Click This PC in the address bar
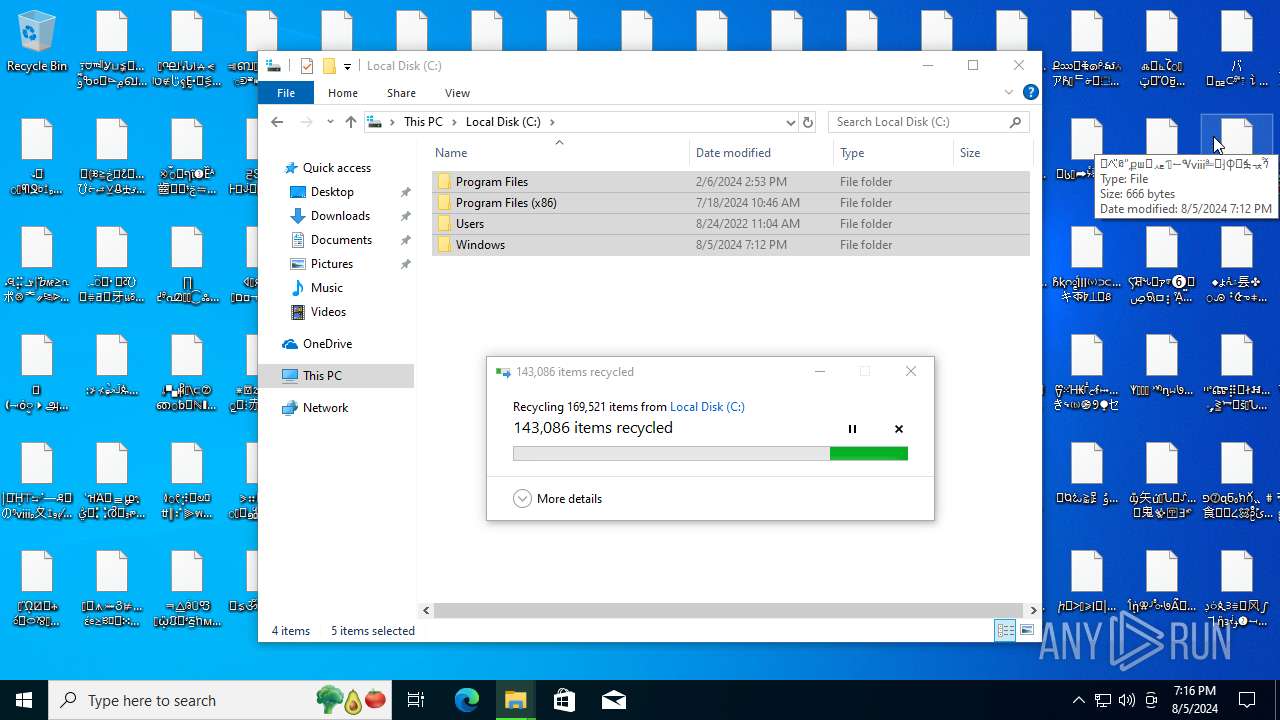This screenshot has width=1280, height=720. [423, 122]
